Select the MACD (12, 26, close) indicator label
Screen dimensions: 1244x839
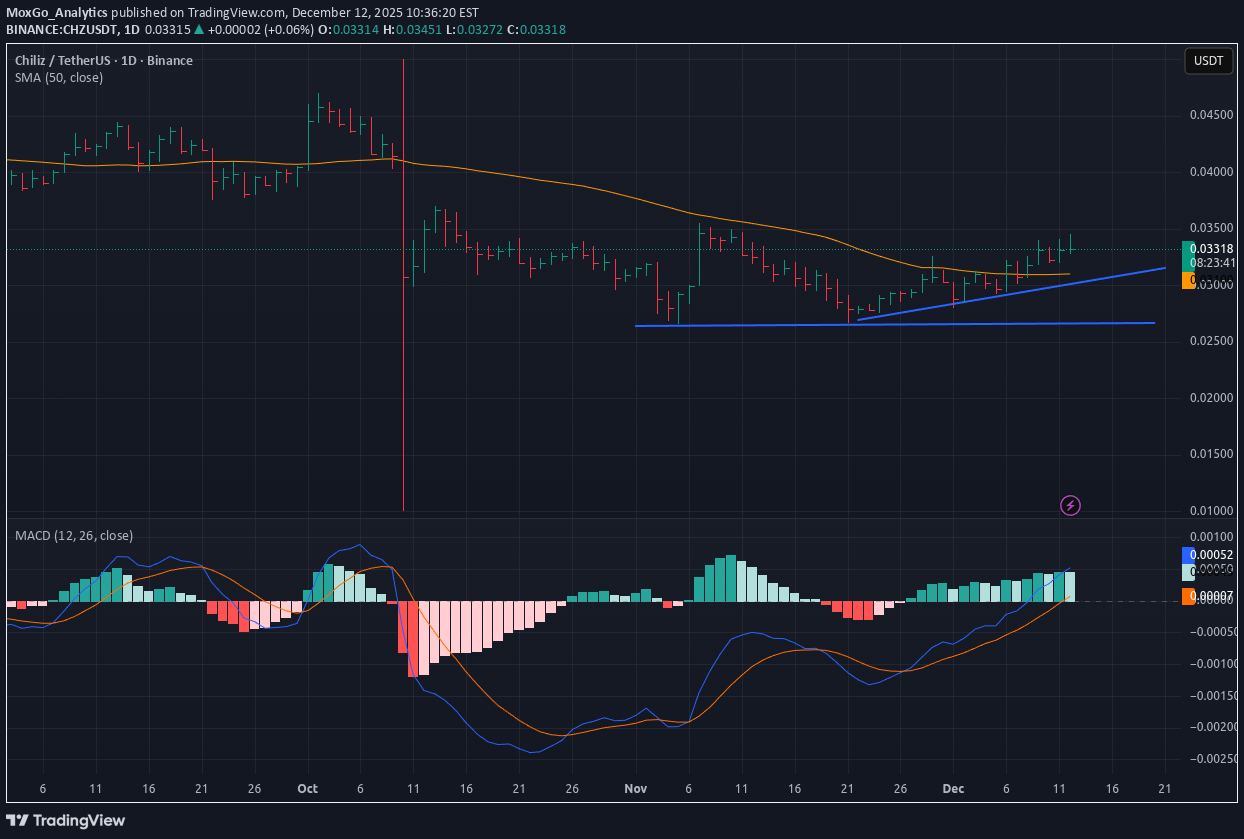click(73, 535)
